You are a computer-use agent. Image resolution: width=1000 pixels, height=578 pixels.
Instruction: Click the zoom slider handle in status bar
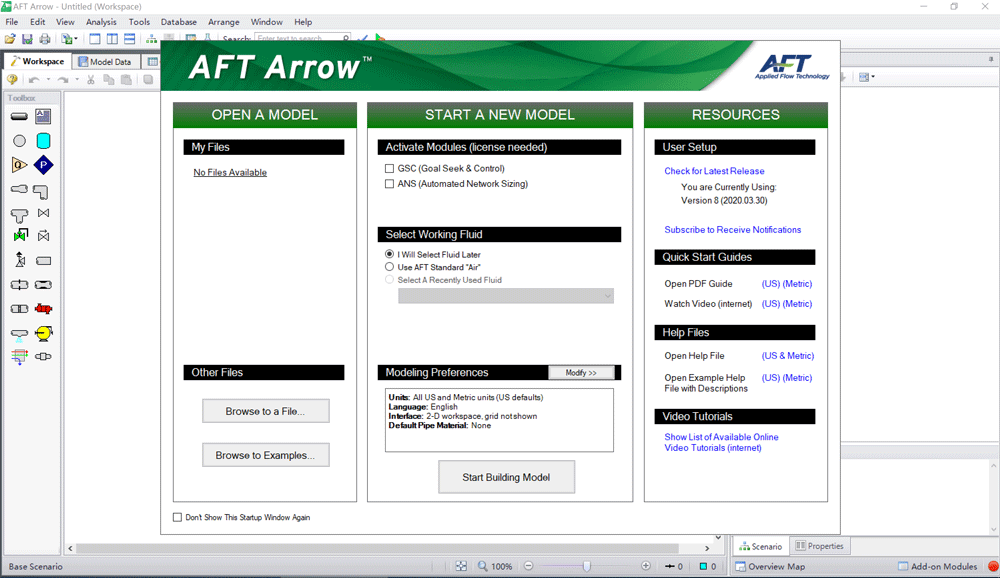click(x=586, y=566)
